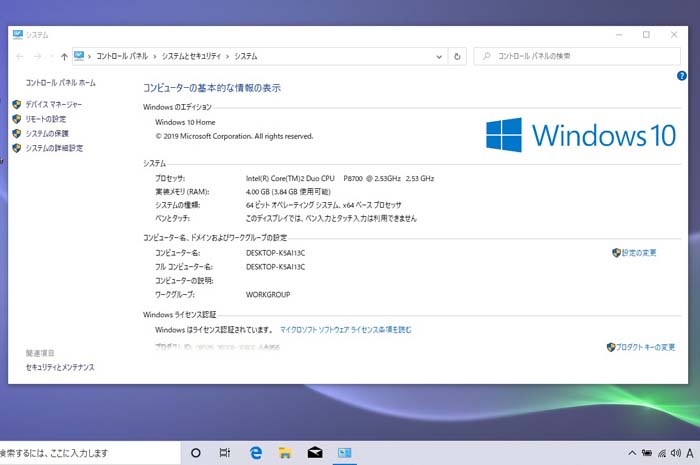Go up one level with the up arrow
The width and height of the screenshot is (700, 465).
tap(64, 57)
